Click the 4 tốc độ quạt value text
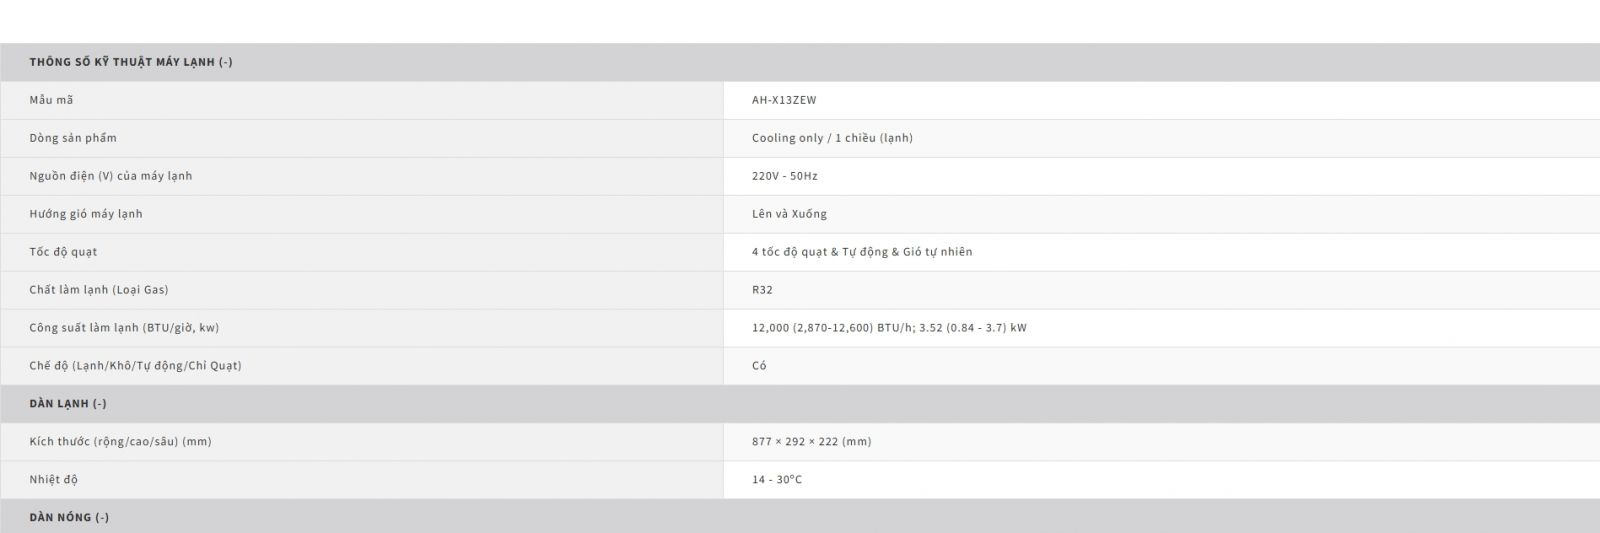This screenshot has height=533, width=1600. point(862,252)
